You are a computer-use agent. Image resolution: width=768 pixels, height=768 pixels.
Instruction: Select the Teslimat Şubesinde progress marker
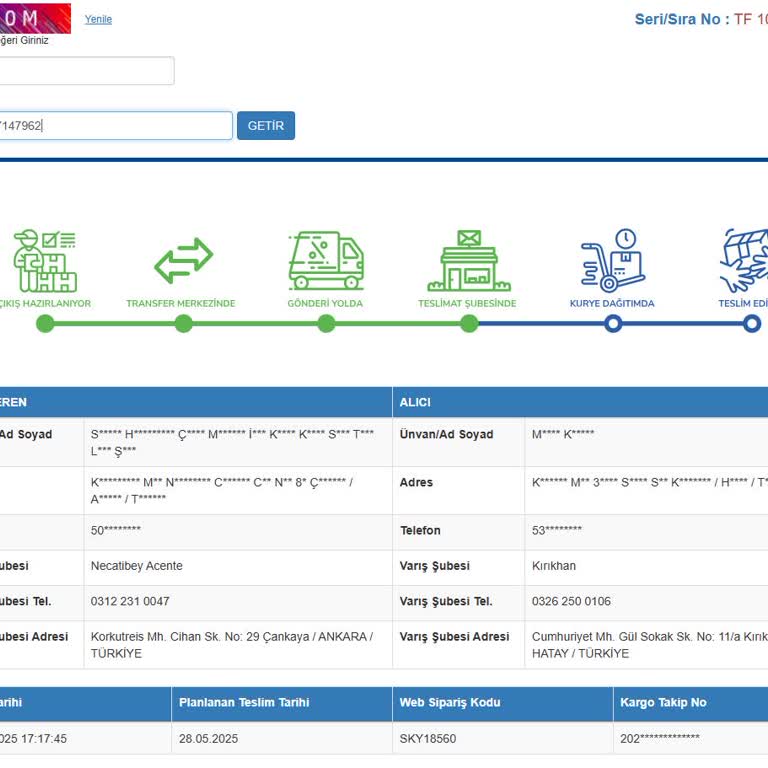469,323
